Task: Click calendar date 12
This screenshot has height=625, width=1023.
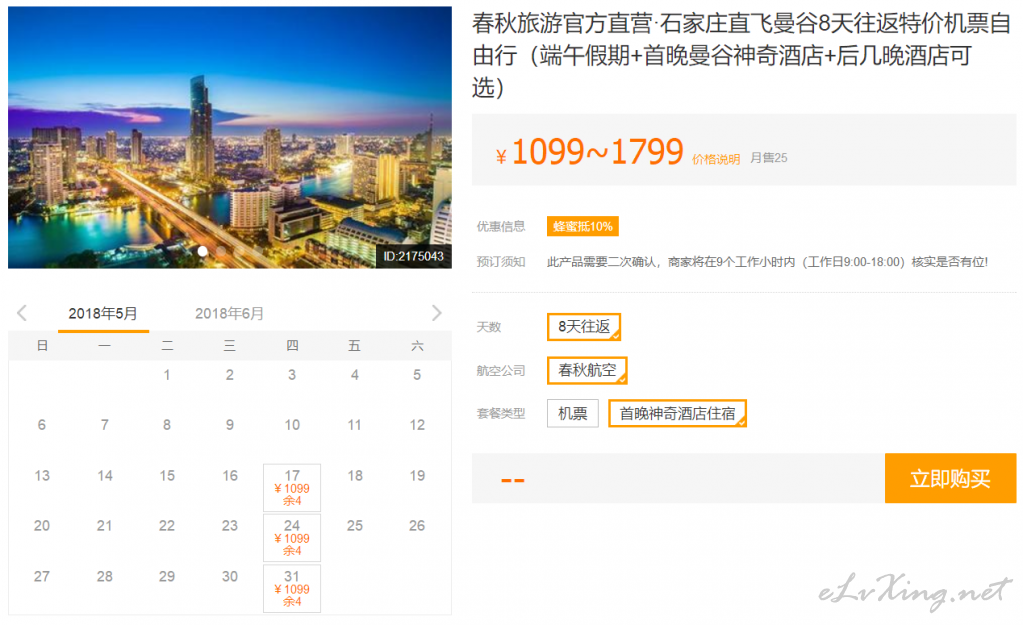Action: coord(417,425)
